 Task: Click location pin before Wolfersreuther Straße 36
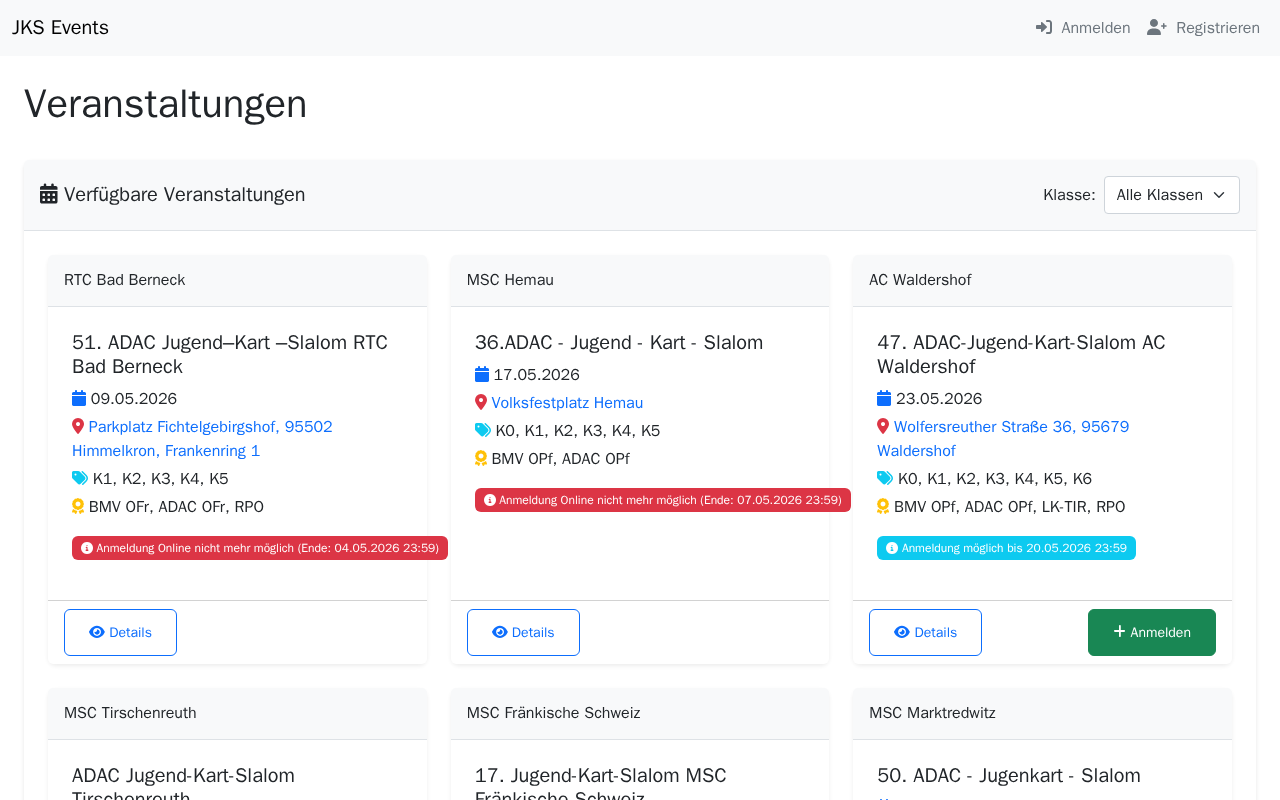[883, 426]
